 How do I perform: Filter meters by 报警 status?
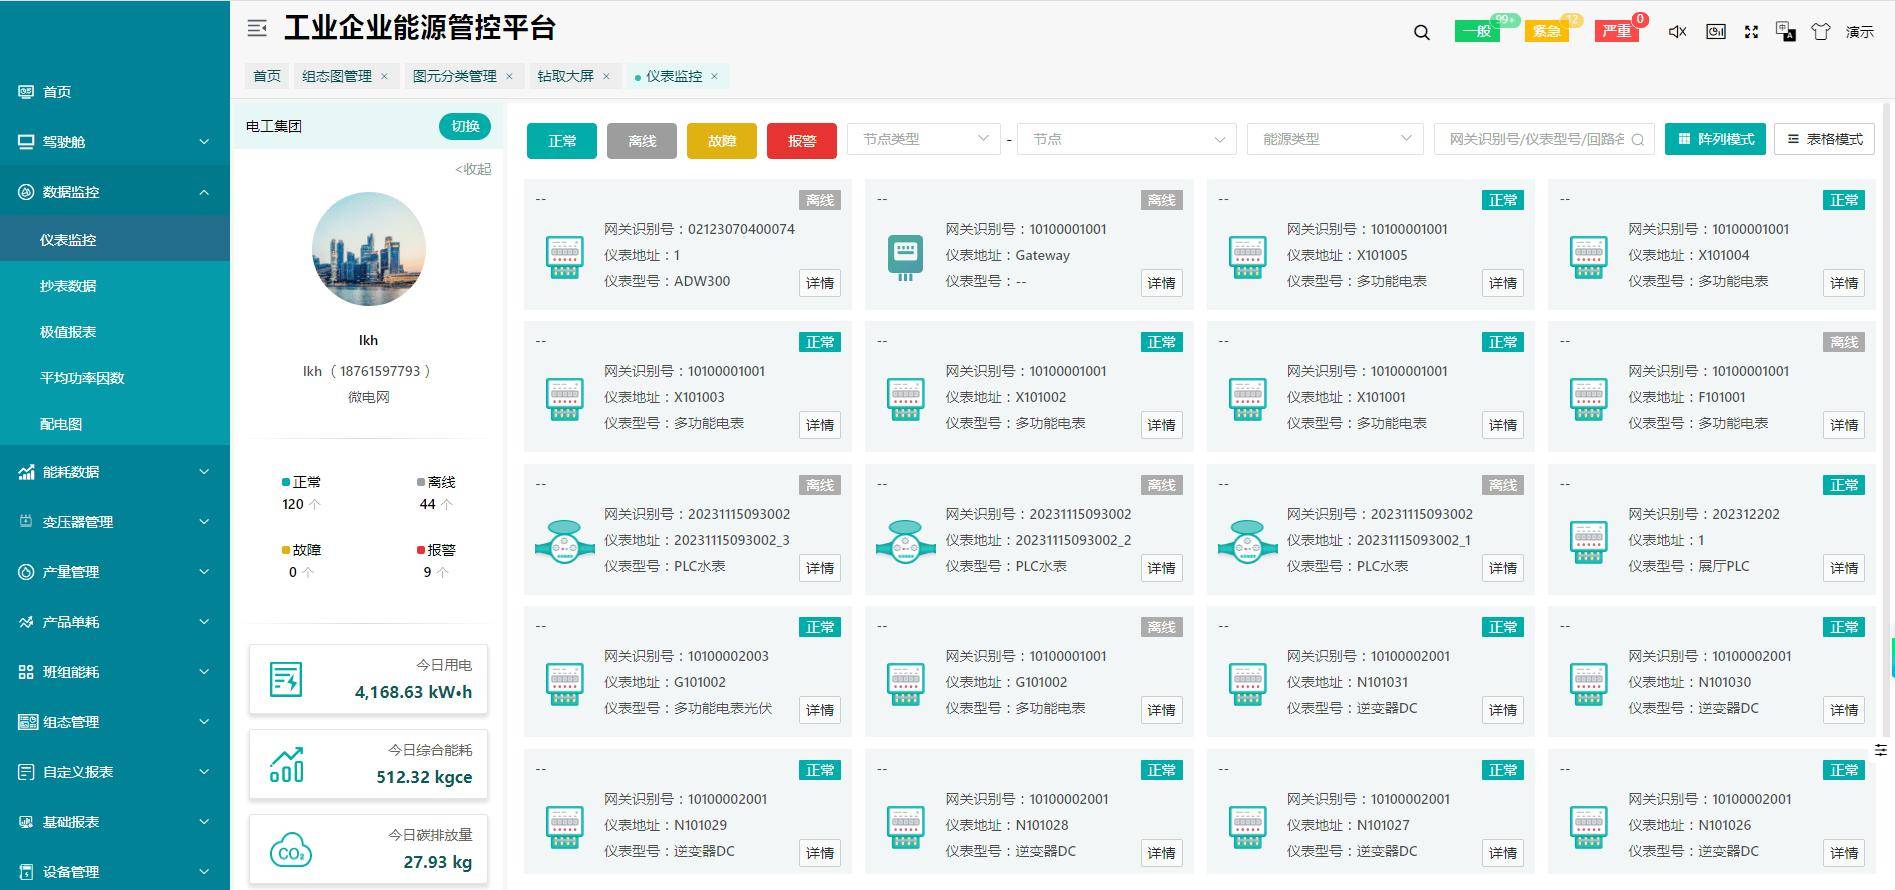tap(802, 141)
